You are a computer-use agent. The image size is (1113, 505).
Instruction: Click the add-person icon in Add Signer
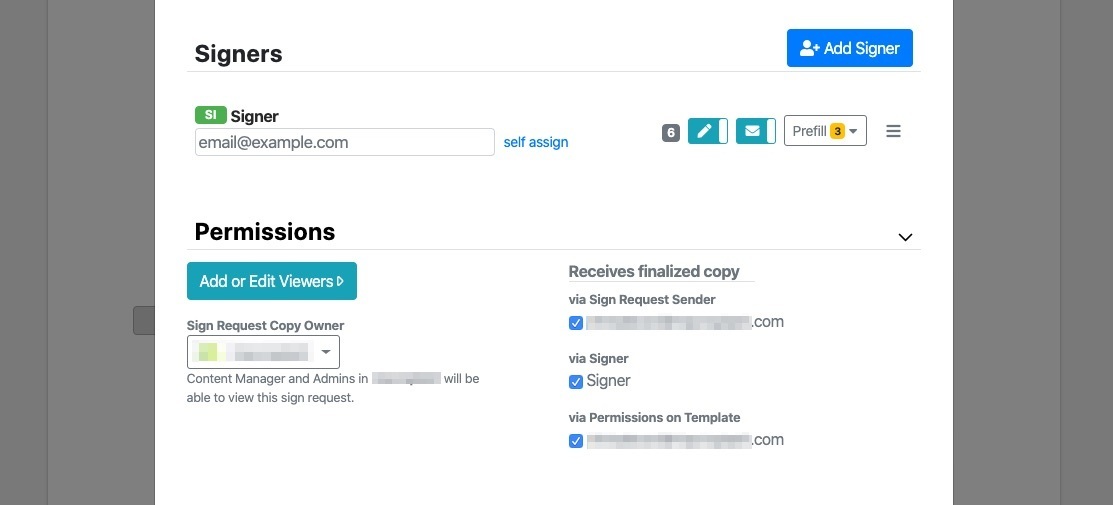click(x=810, y=48)
